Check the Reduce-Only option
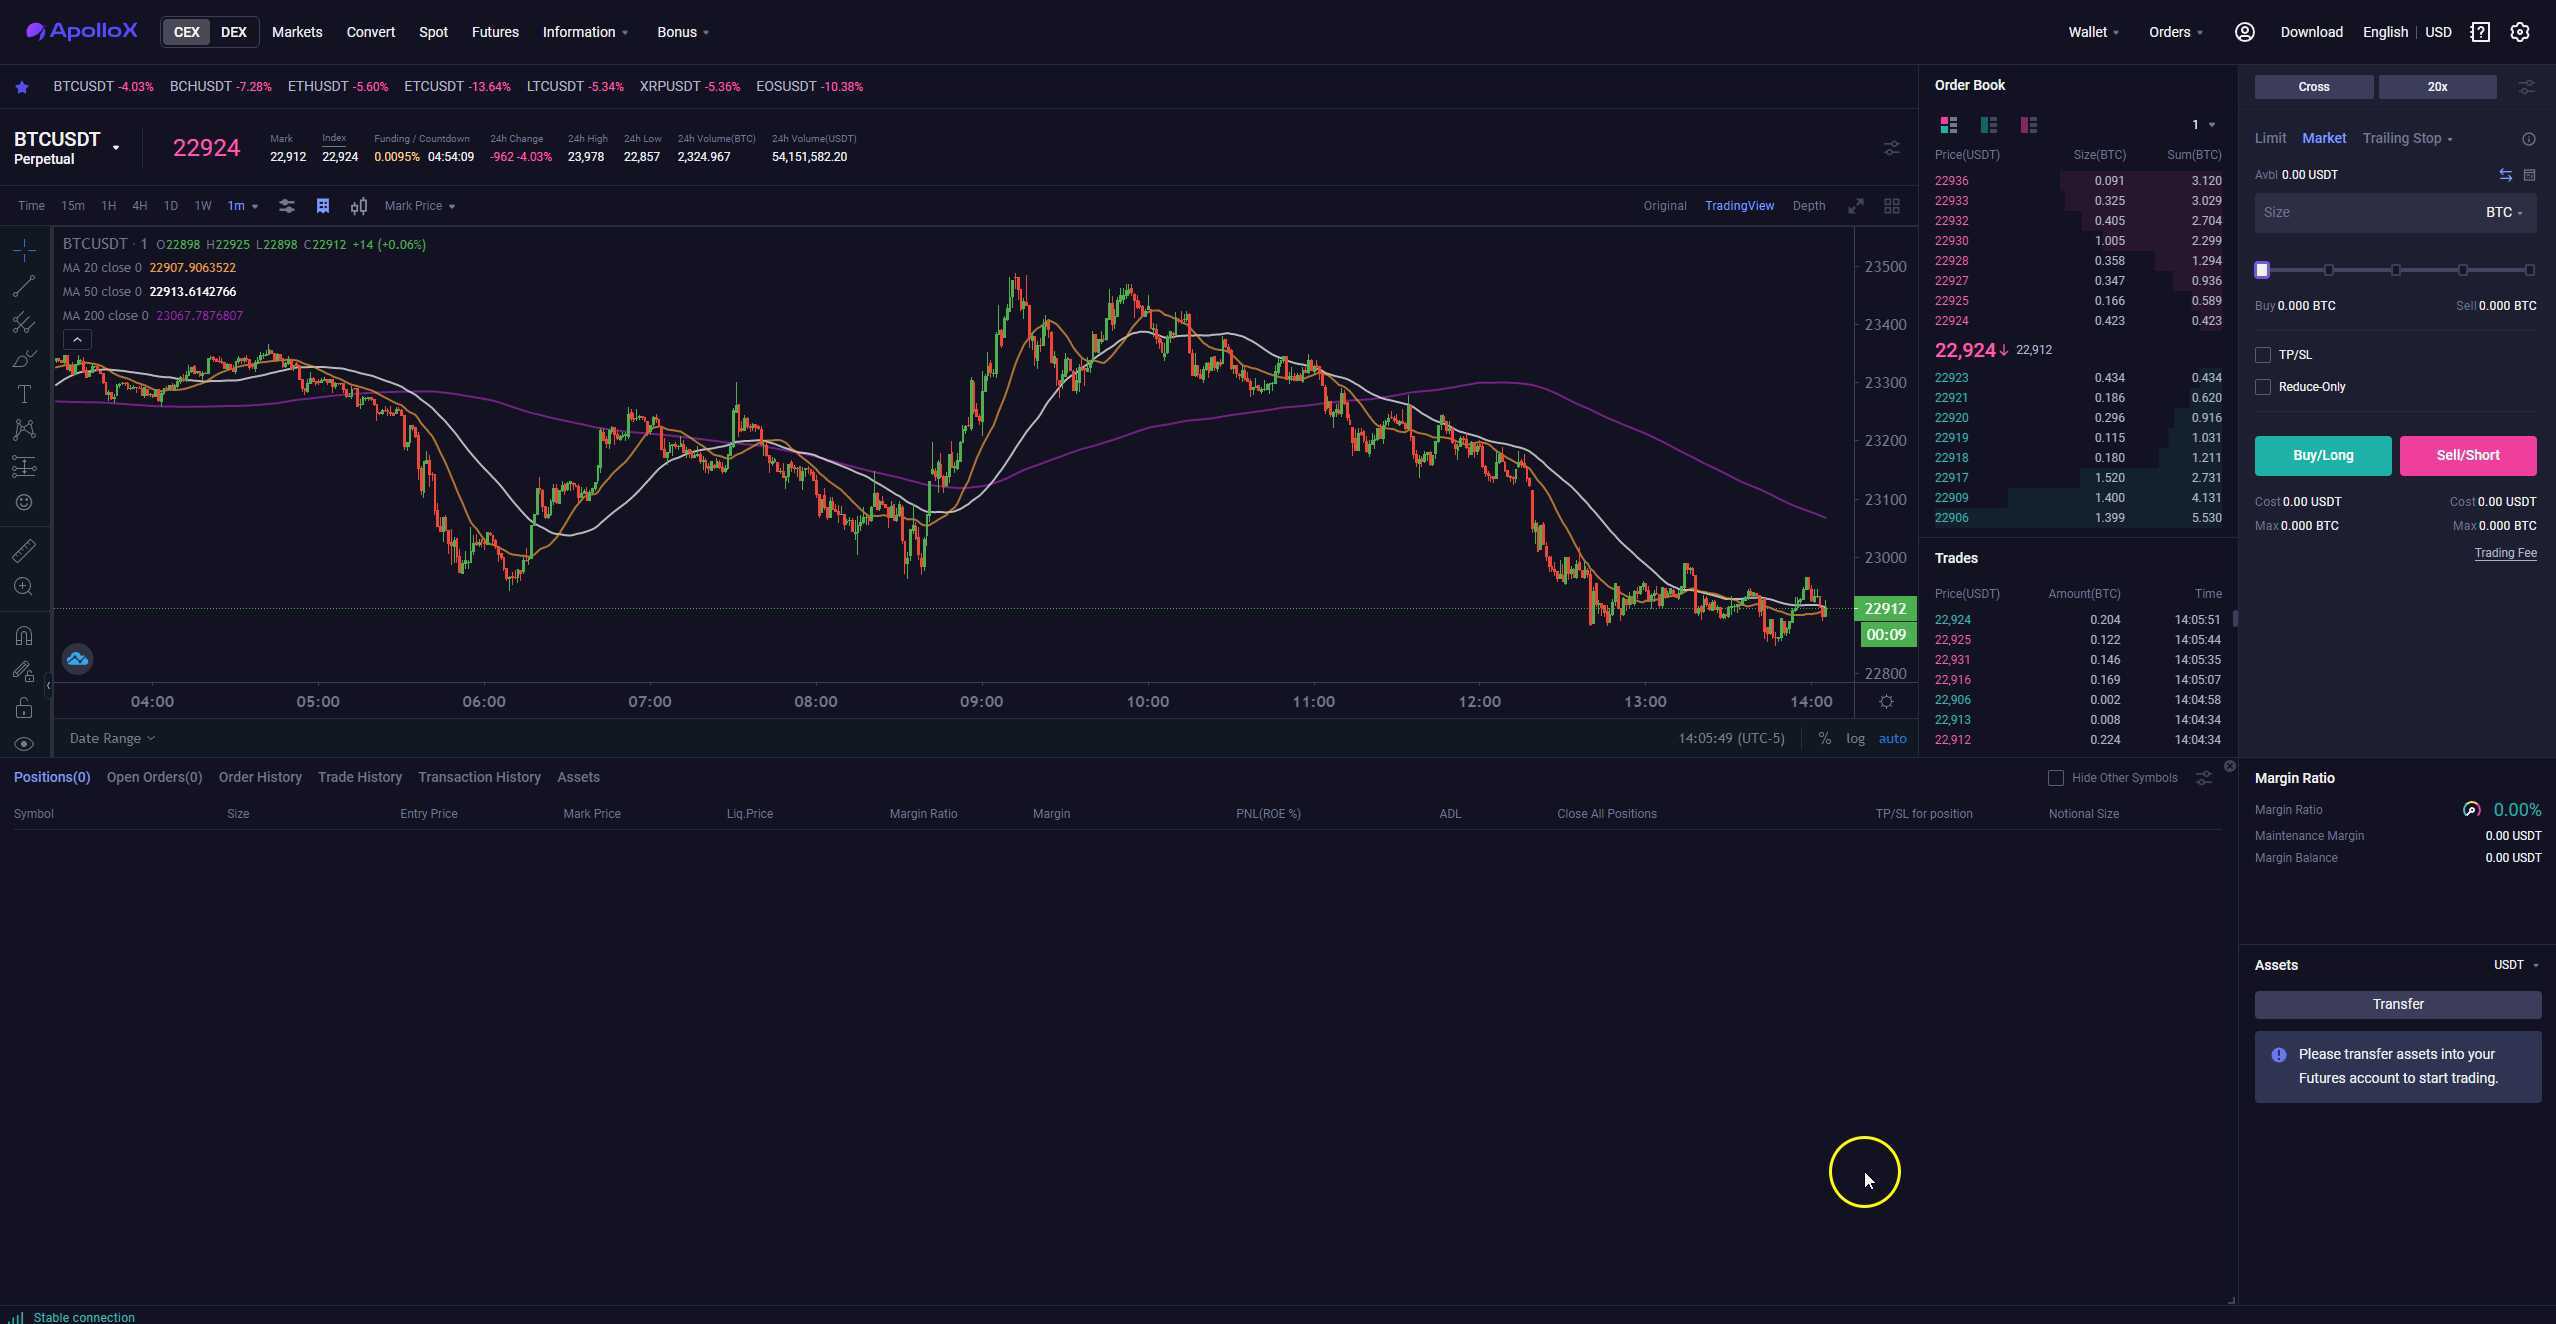Image resolution: width=2556 pixels, height=1324 pixels. 2263,387
